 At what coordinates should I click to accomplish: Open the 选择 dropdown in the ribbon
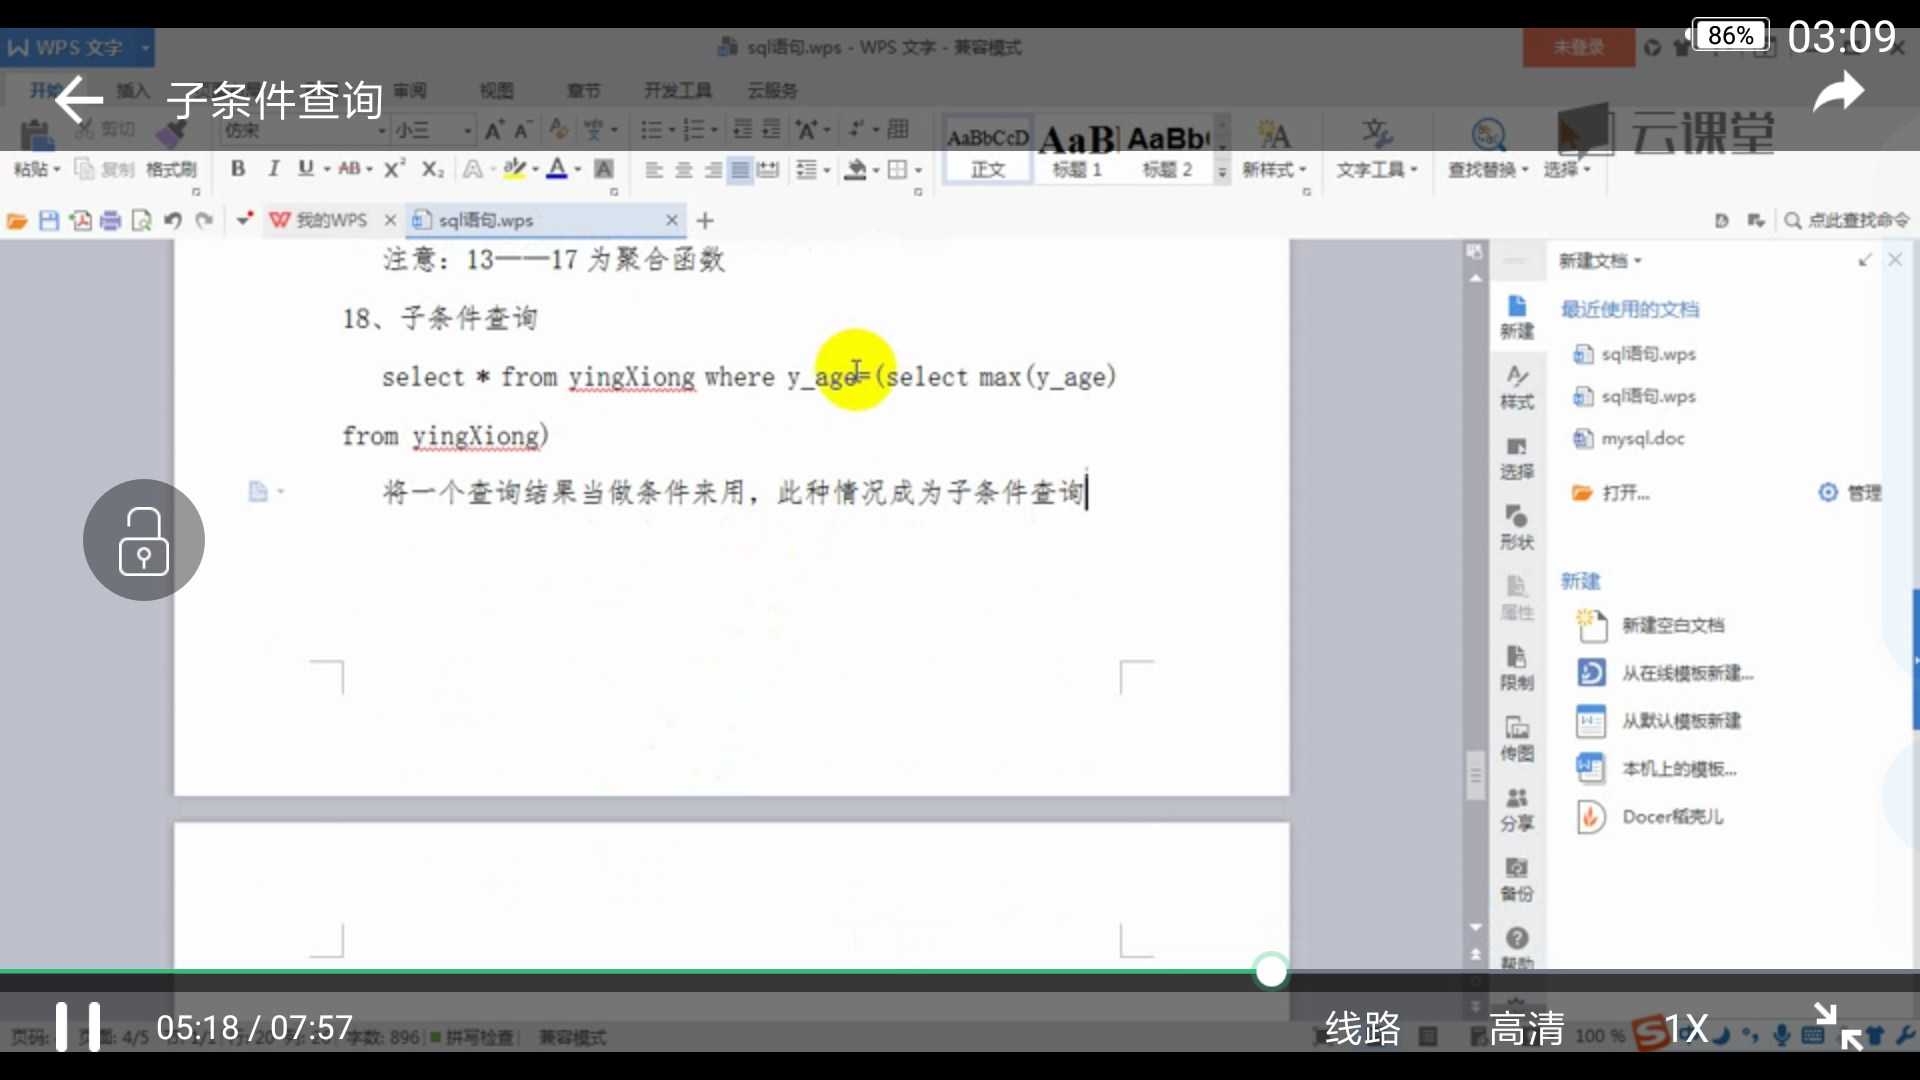(1566, 169)
